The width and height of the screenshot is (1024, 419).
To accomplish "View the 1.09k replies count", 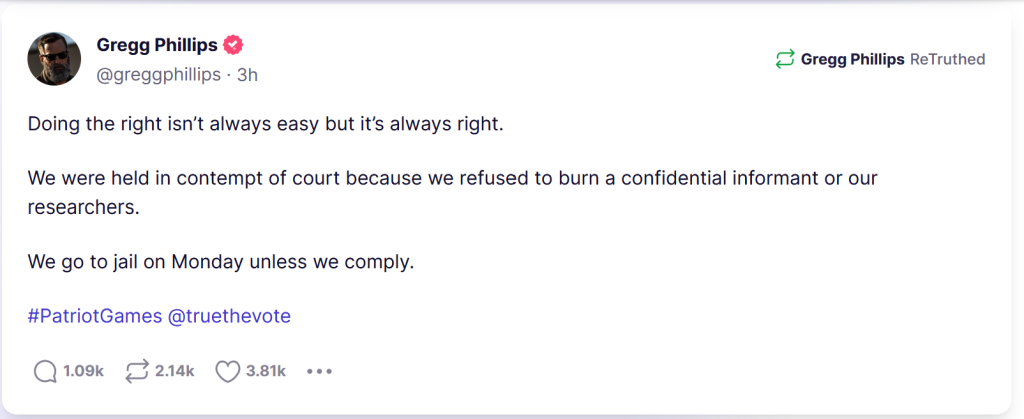I will coord(83,371).
